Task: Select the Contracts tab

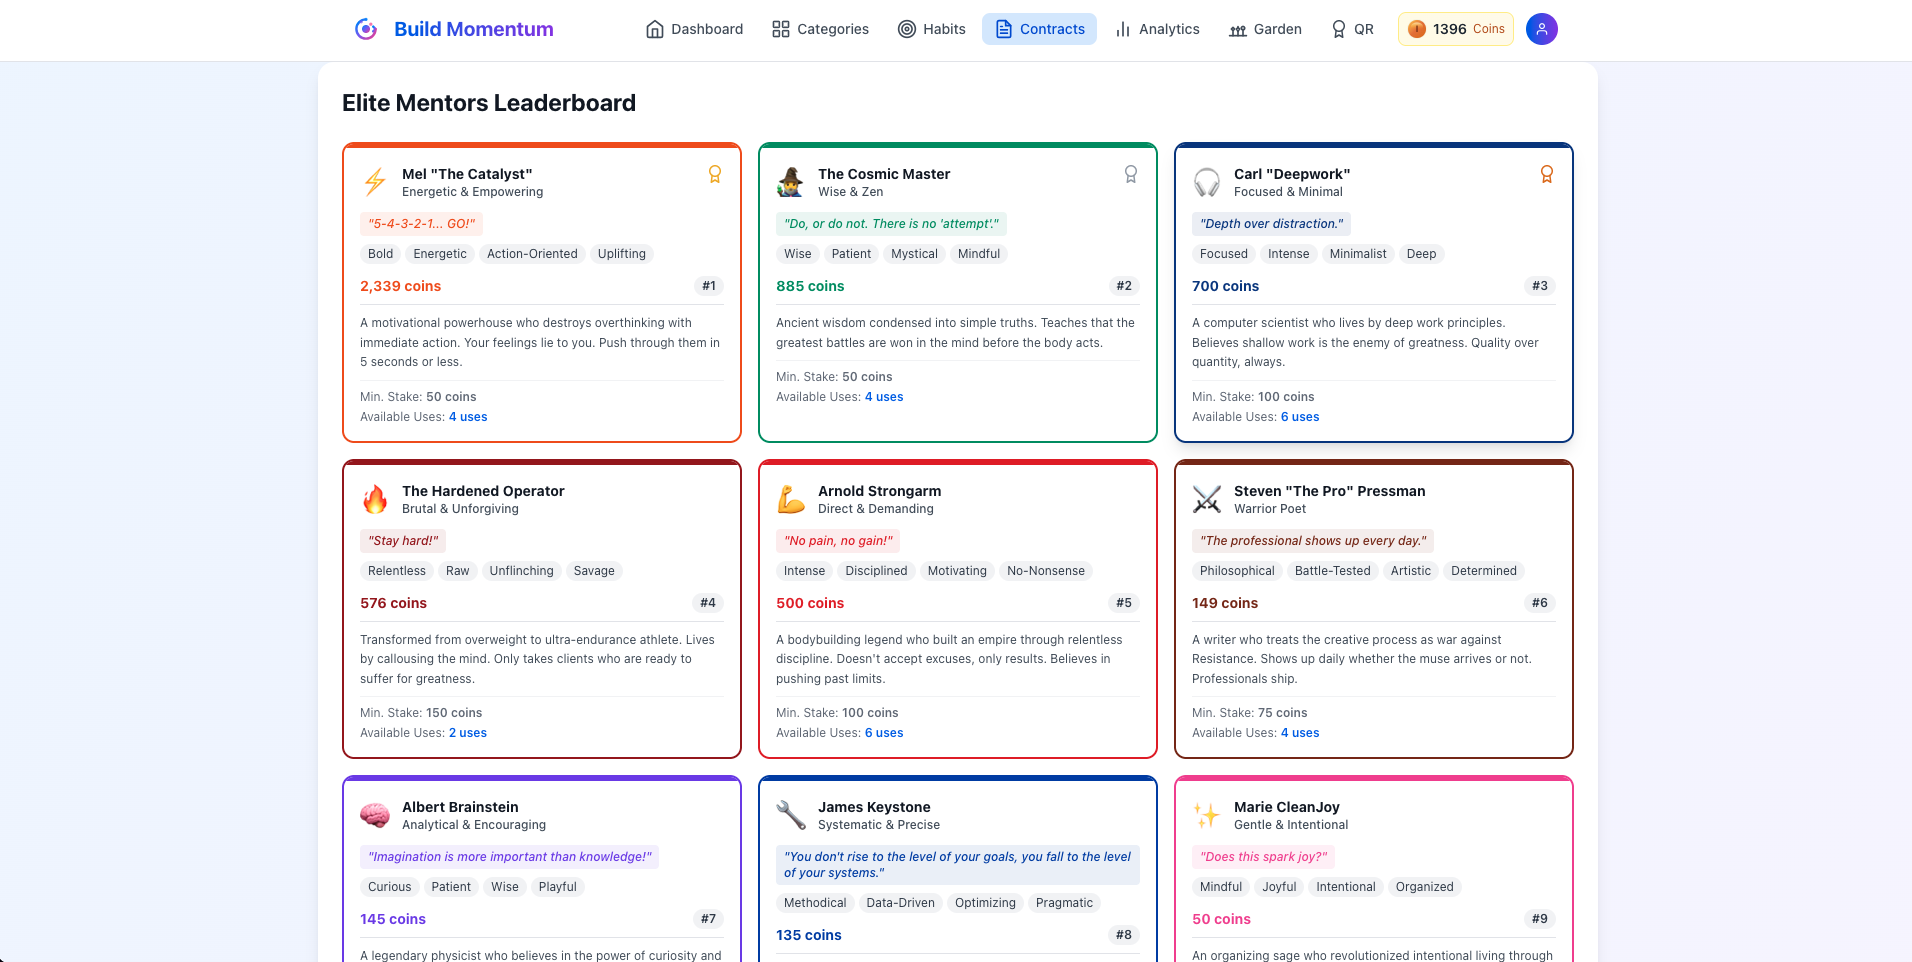Action: [1040, 29]
